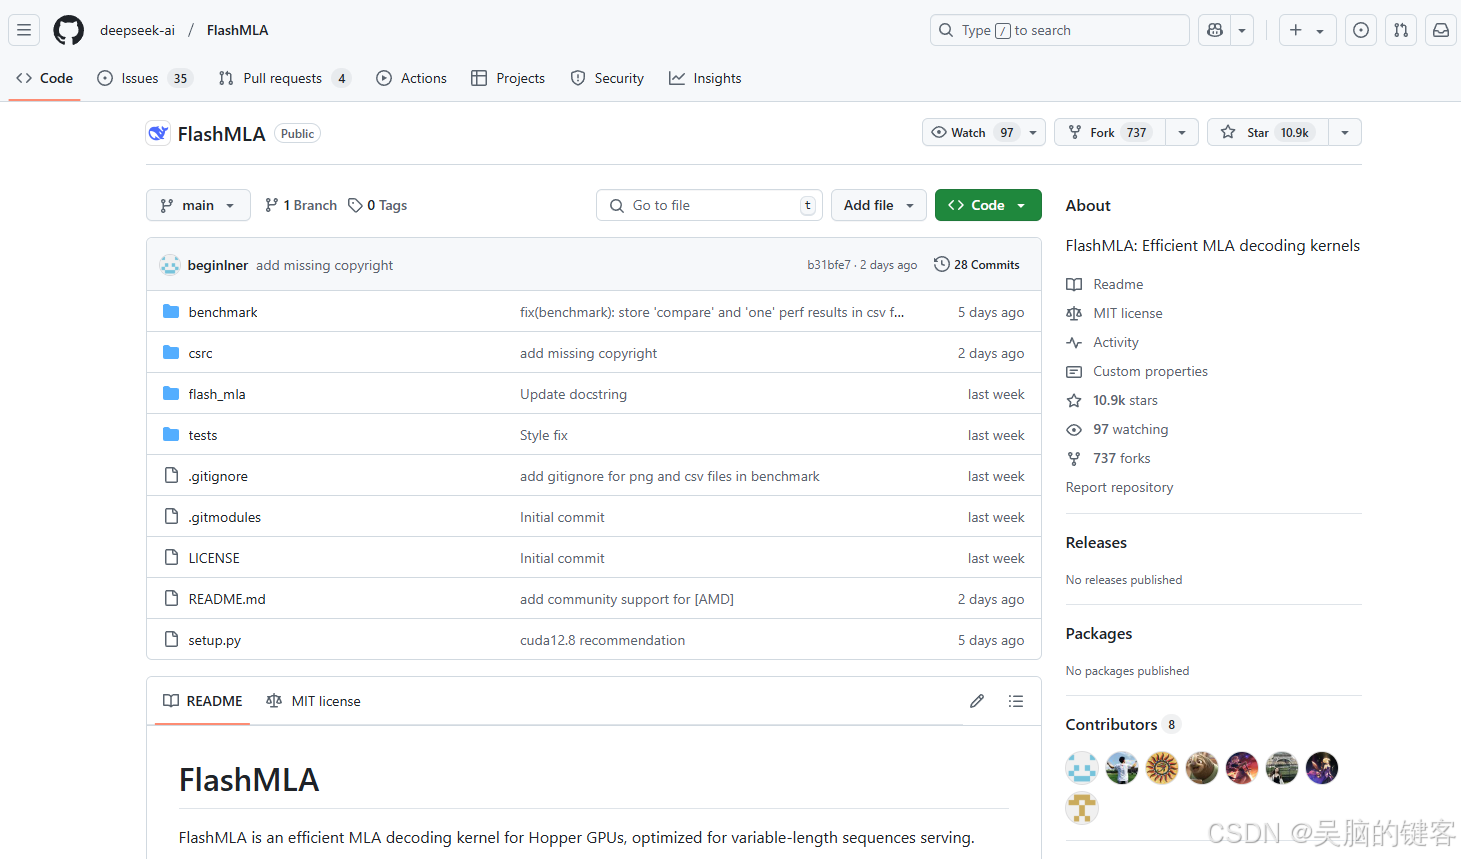Click the Custom properties icon
This screenshot has width=1461, height=859.
pyautogui.click(x=1074, y=371)
